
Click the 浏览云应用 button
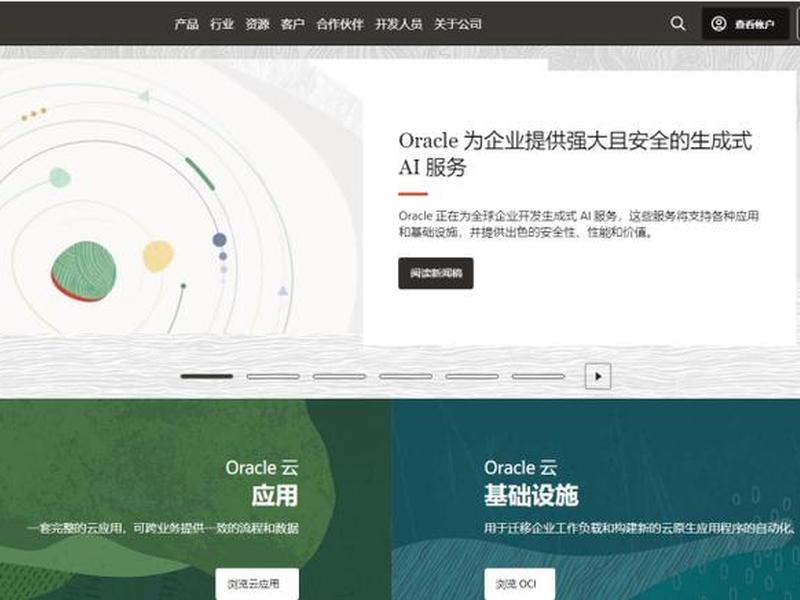(x=257, y=584)
